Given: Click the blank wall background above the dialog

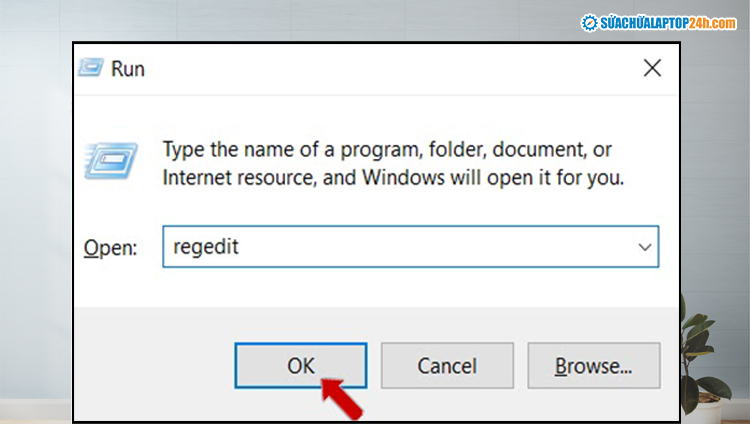Looking at the screenshot, I should [x=300, y=20].
